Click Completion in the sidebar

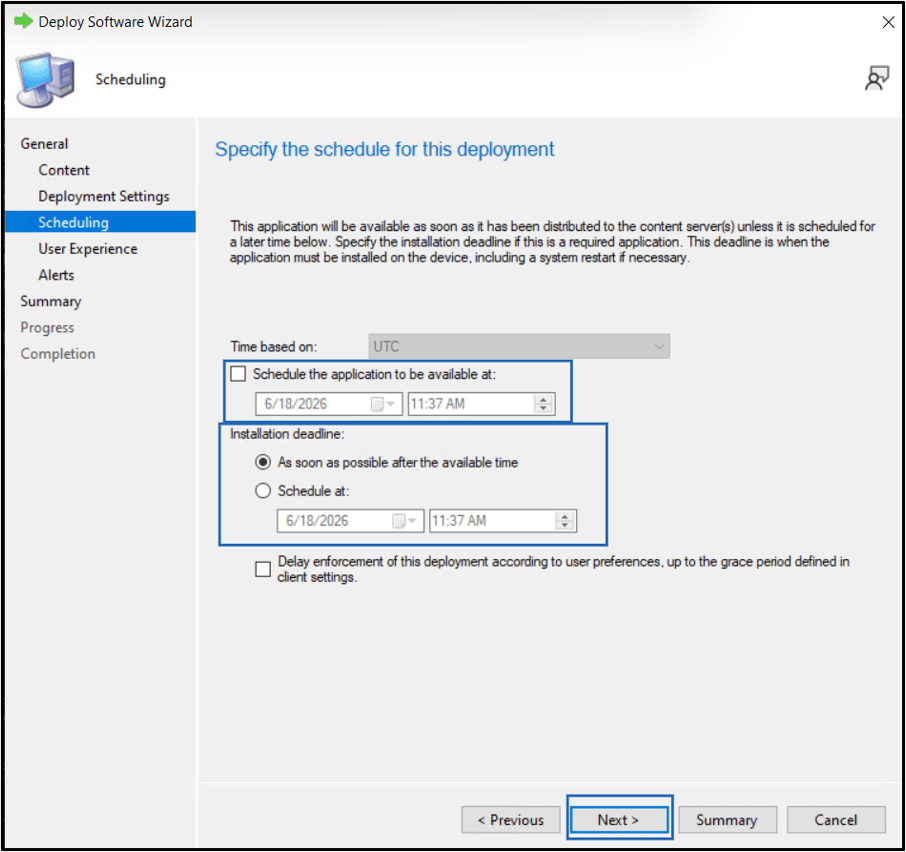[58, 354]
